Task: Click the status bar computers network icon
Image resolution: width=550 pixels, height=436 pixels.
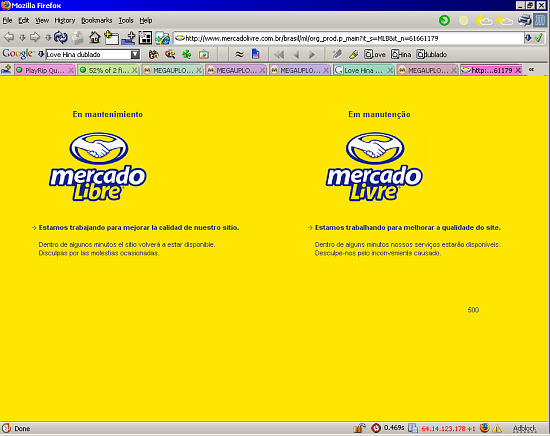Action: pyautogui.click(x=413, y=428)
